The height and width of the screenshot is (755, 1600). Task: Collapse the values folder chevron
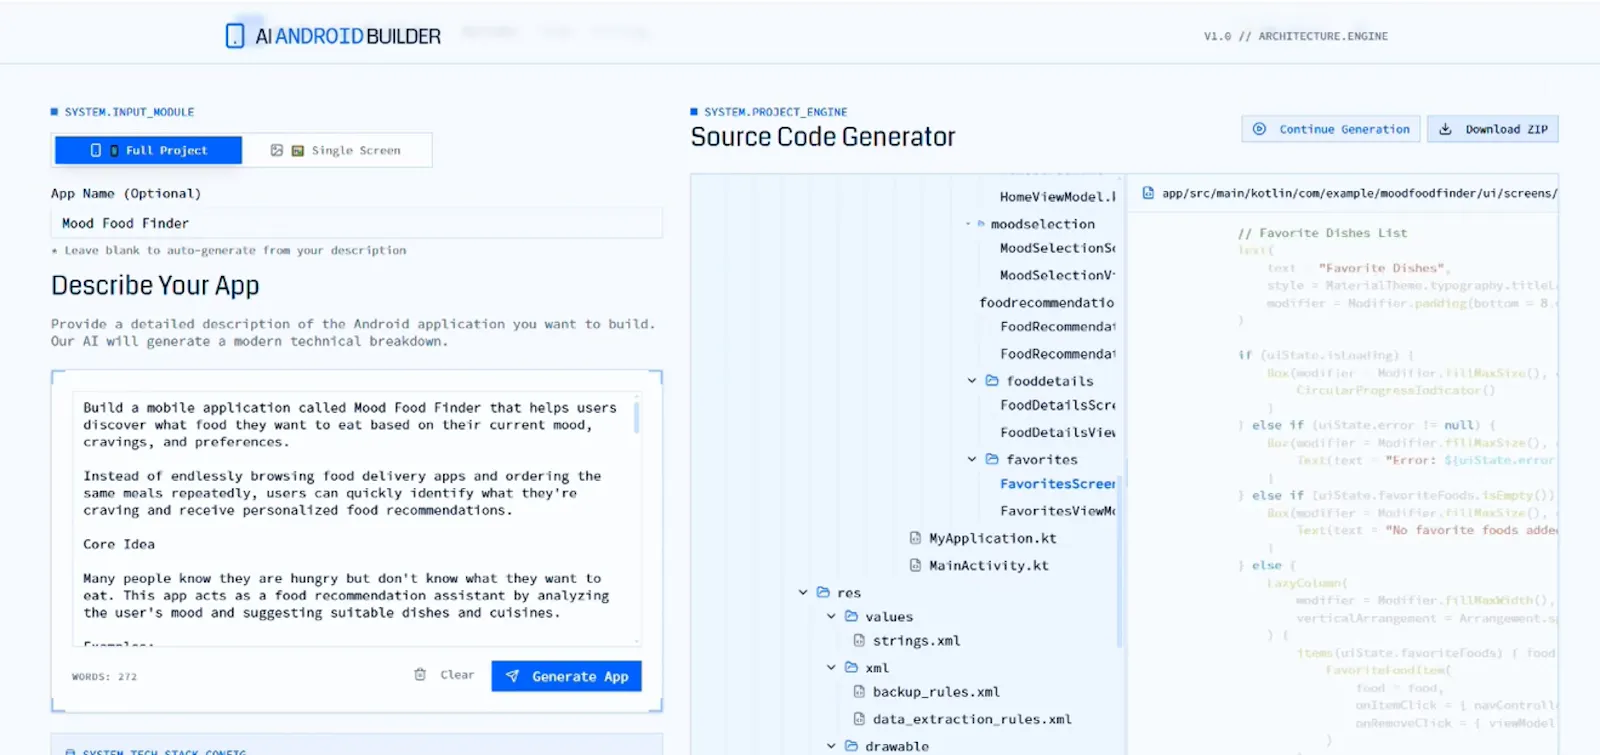(x=831, y=617)
